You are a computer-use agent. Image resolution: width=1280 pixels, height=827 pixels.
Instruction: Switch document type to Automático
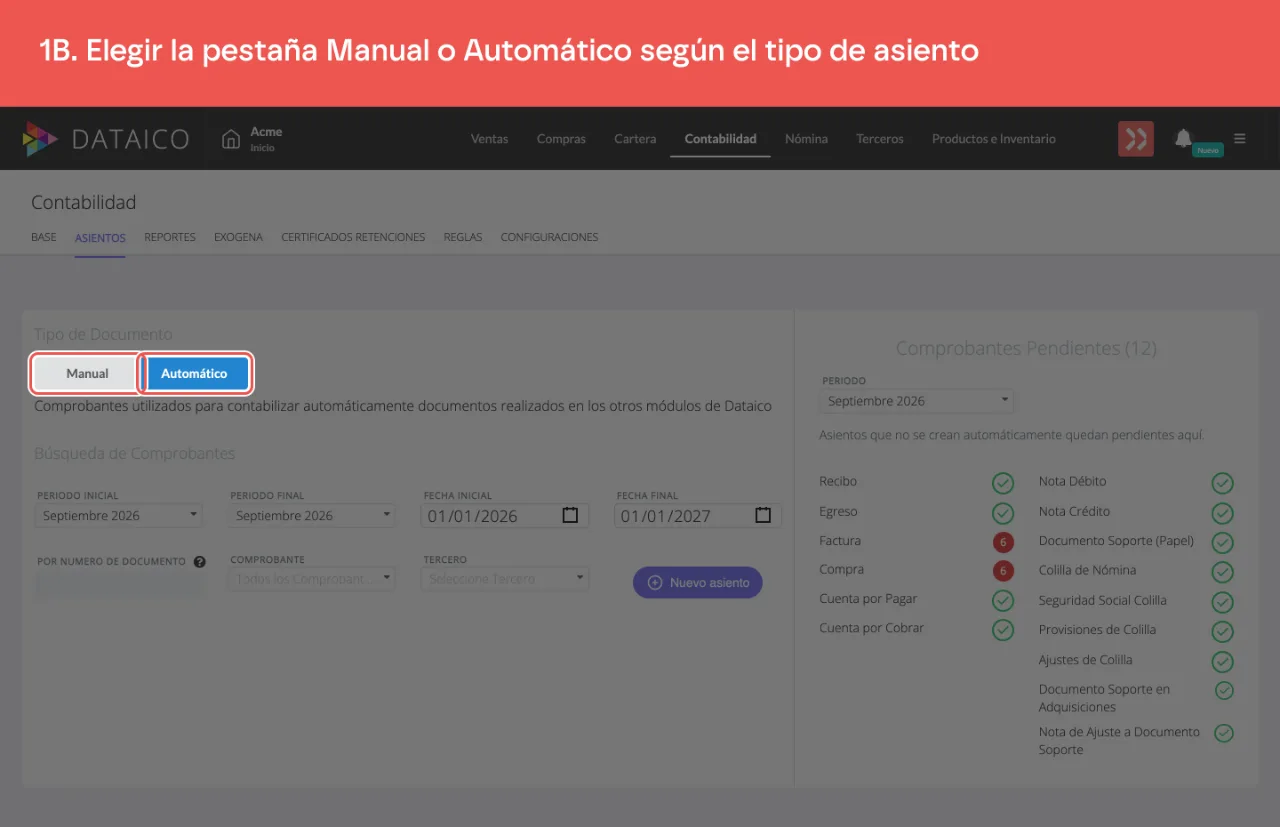click(194, 373)
